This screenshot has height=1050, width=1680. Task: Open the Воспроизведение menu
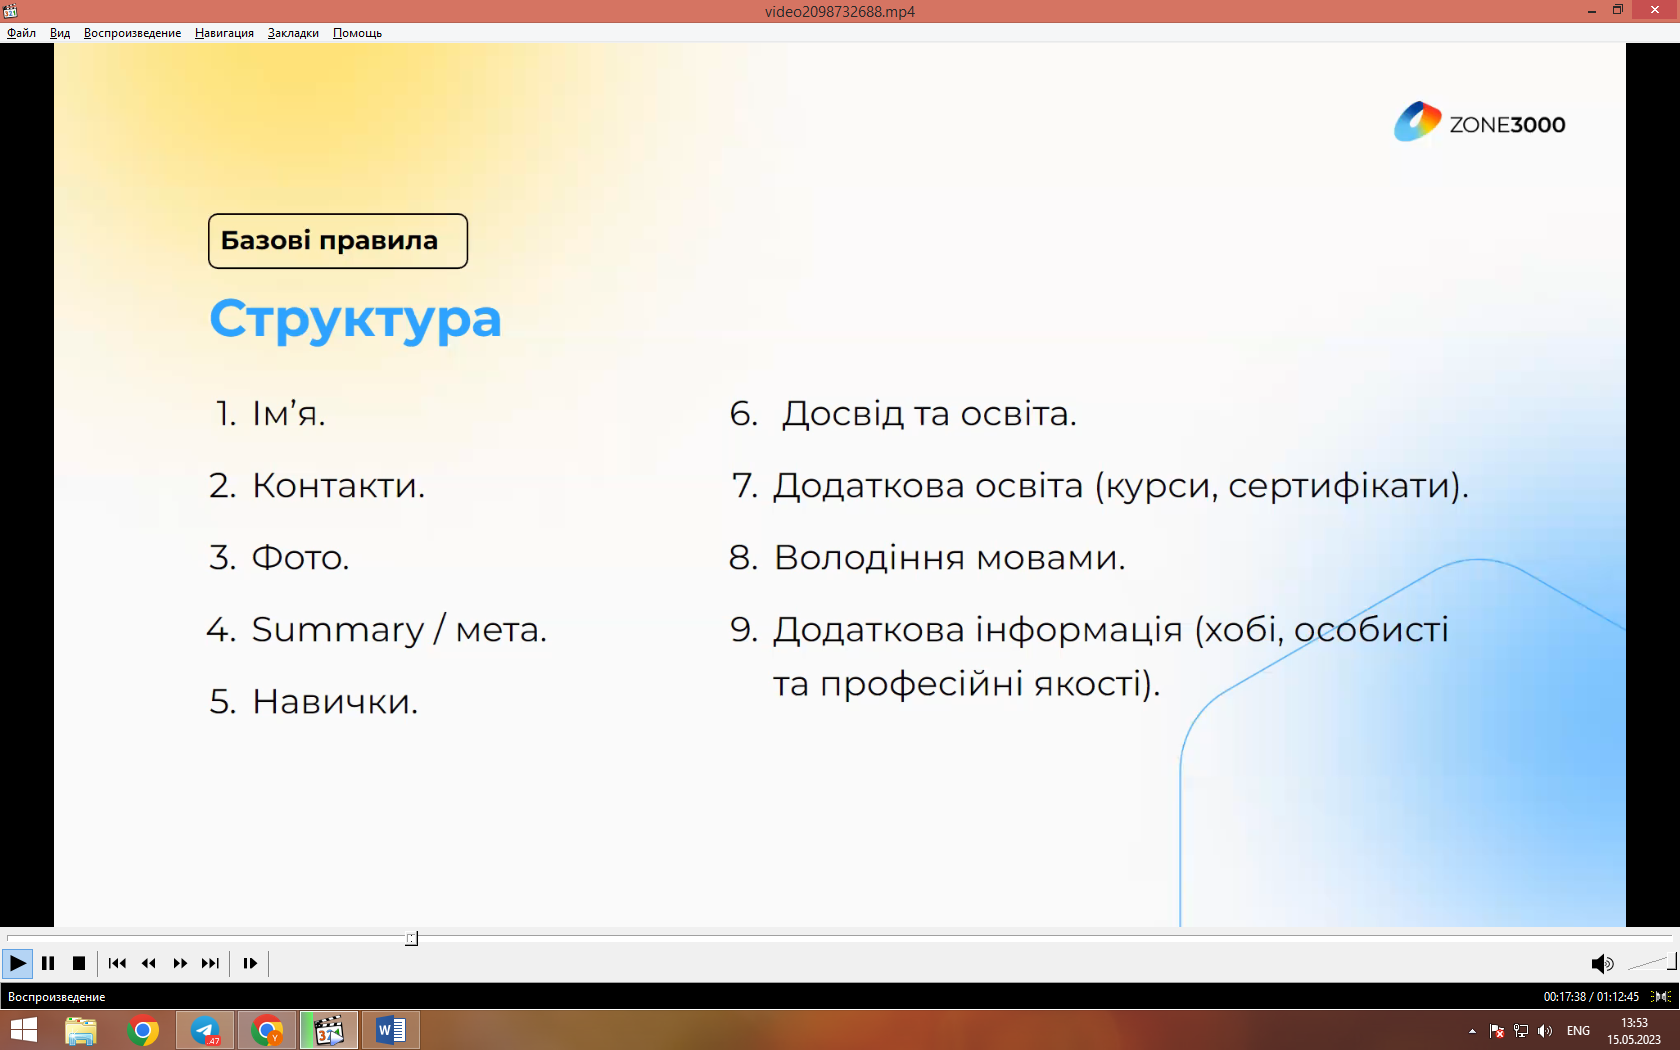click(133, 33)
